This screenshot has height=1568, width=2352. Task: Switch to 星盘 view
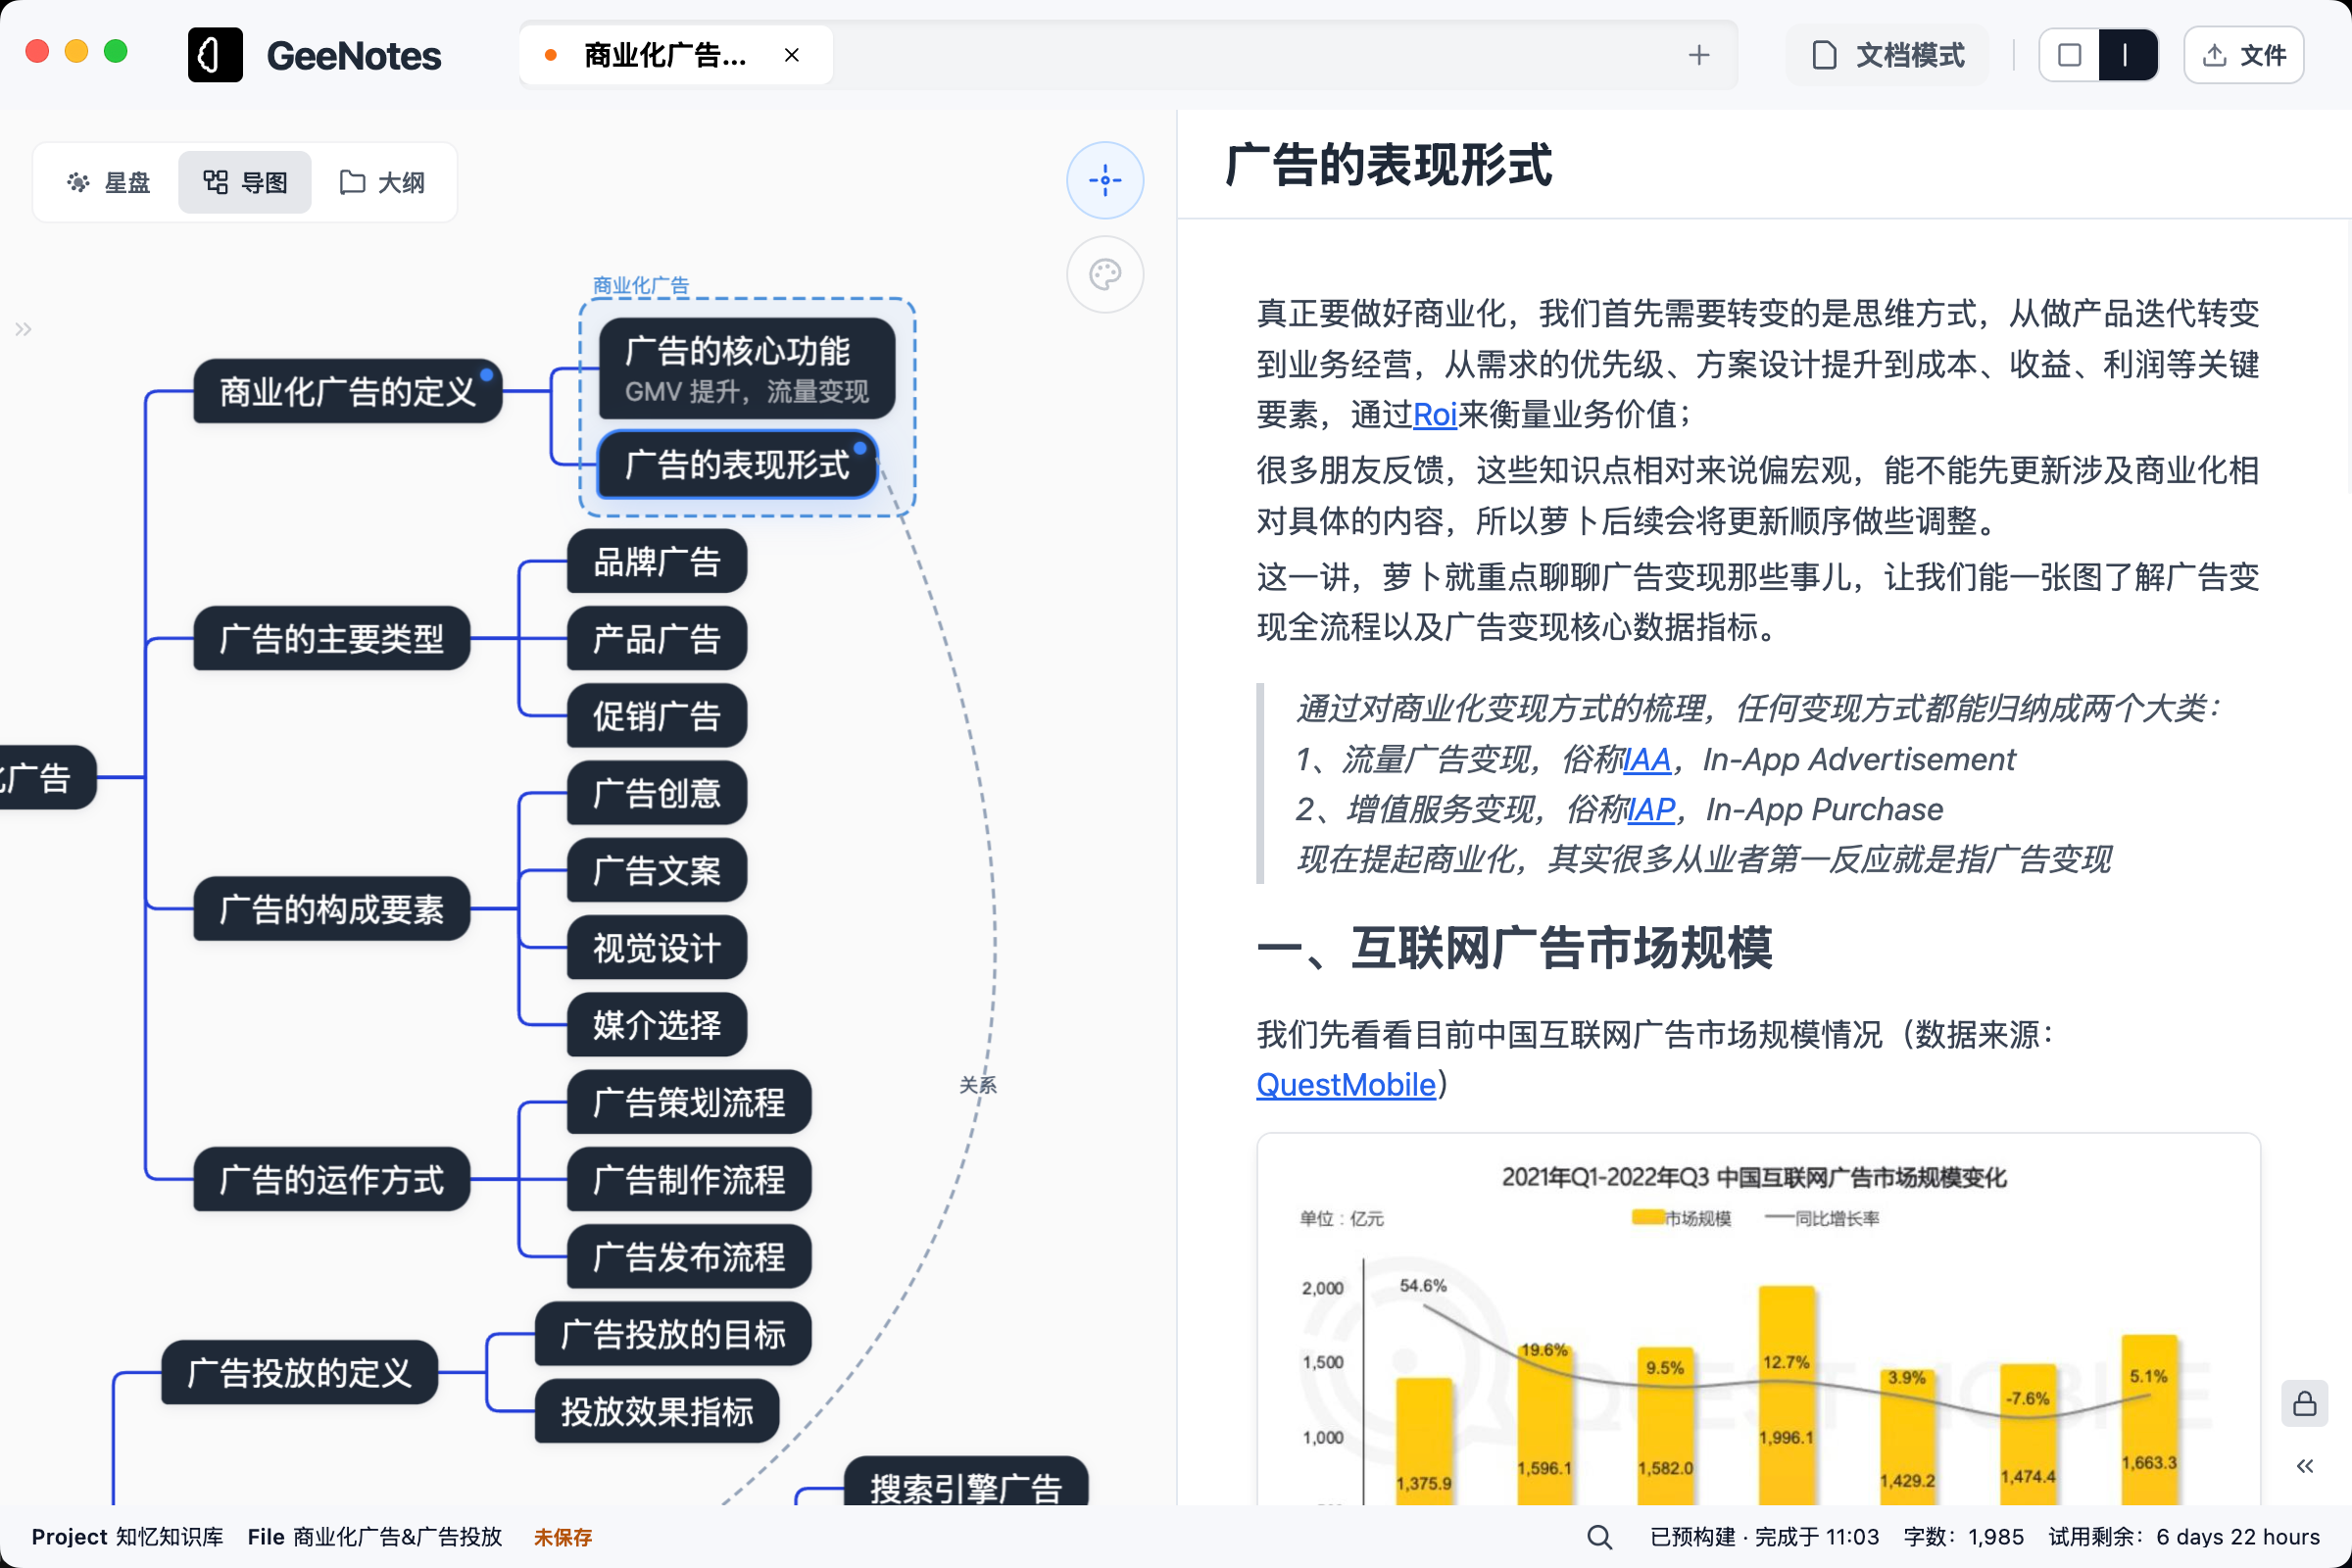point(110,181)
